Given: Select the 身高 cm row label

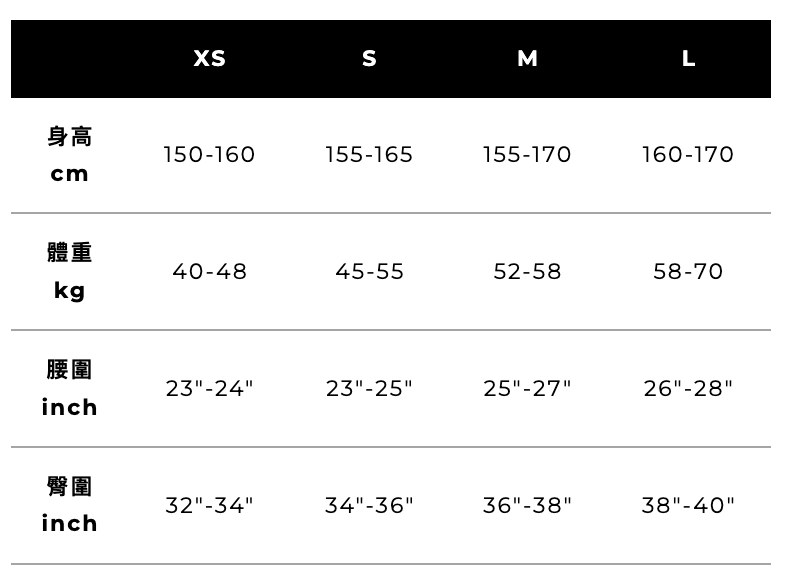Looking at the screenshot, I should pos(70,155).
